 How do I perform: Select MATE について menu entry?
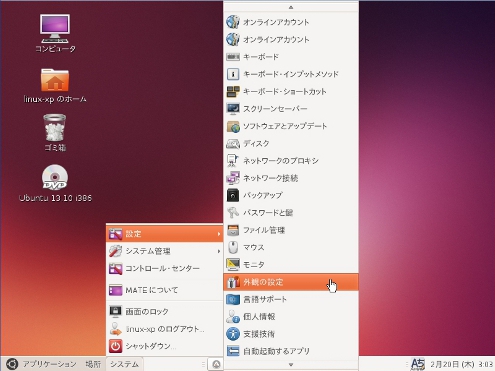tap(164, 290)
